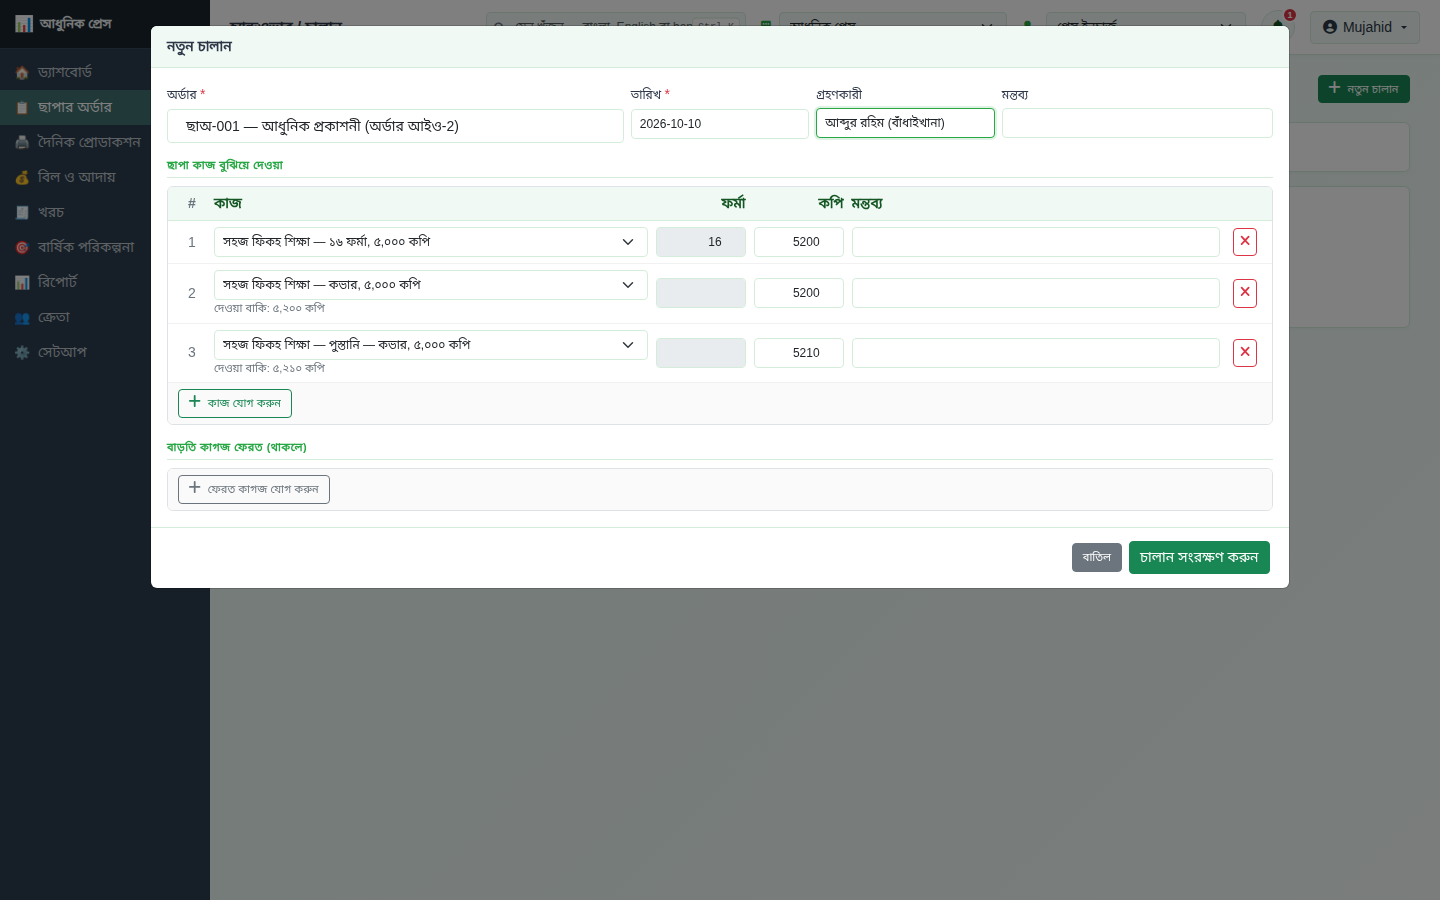Image resolution: width=1440 pixels, height=900 pixels.
Task: Click the notification bell icon
Action: click(1279, 25)
